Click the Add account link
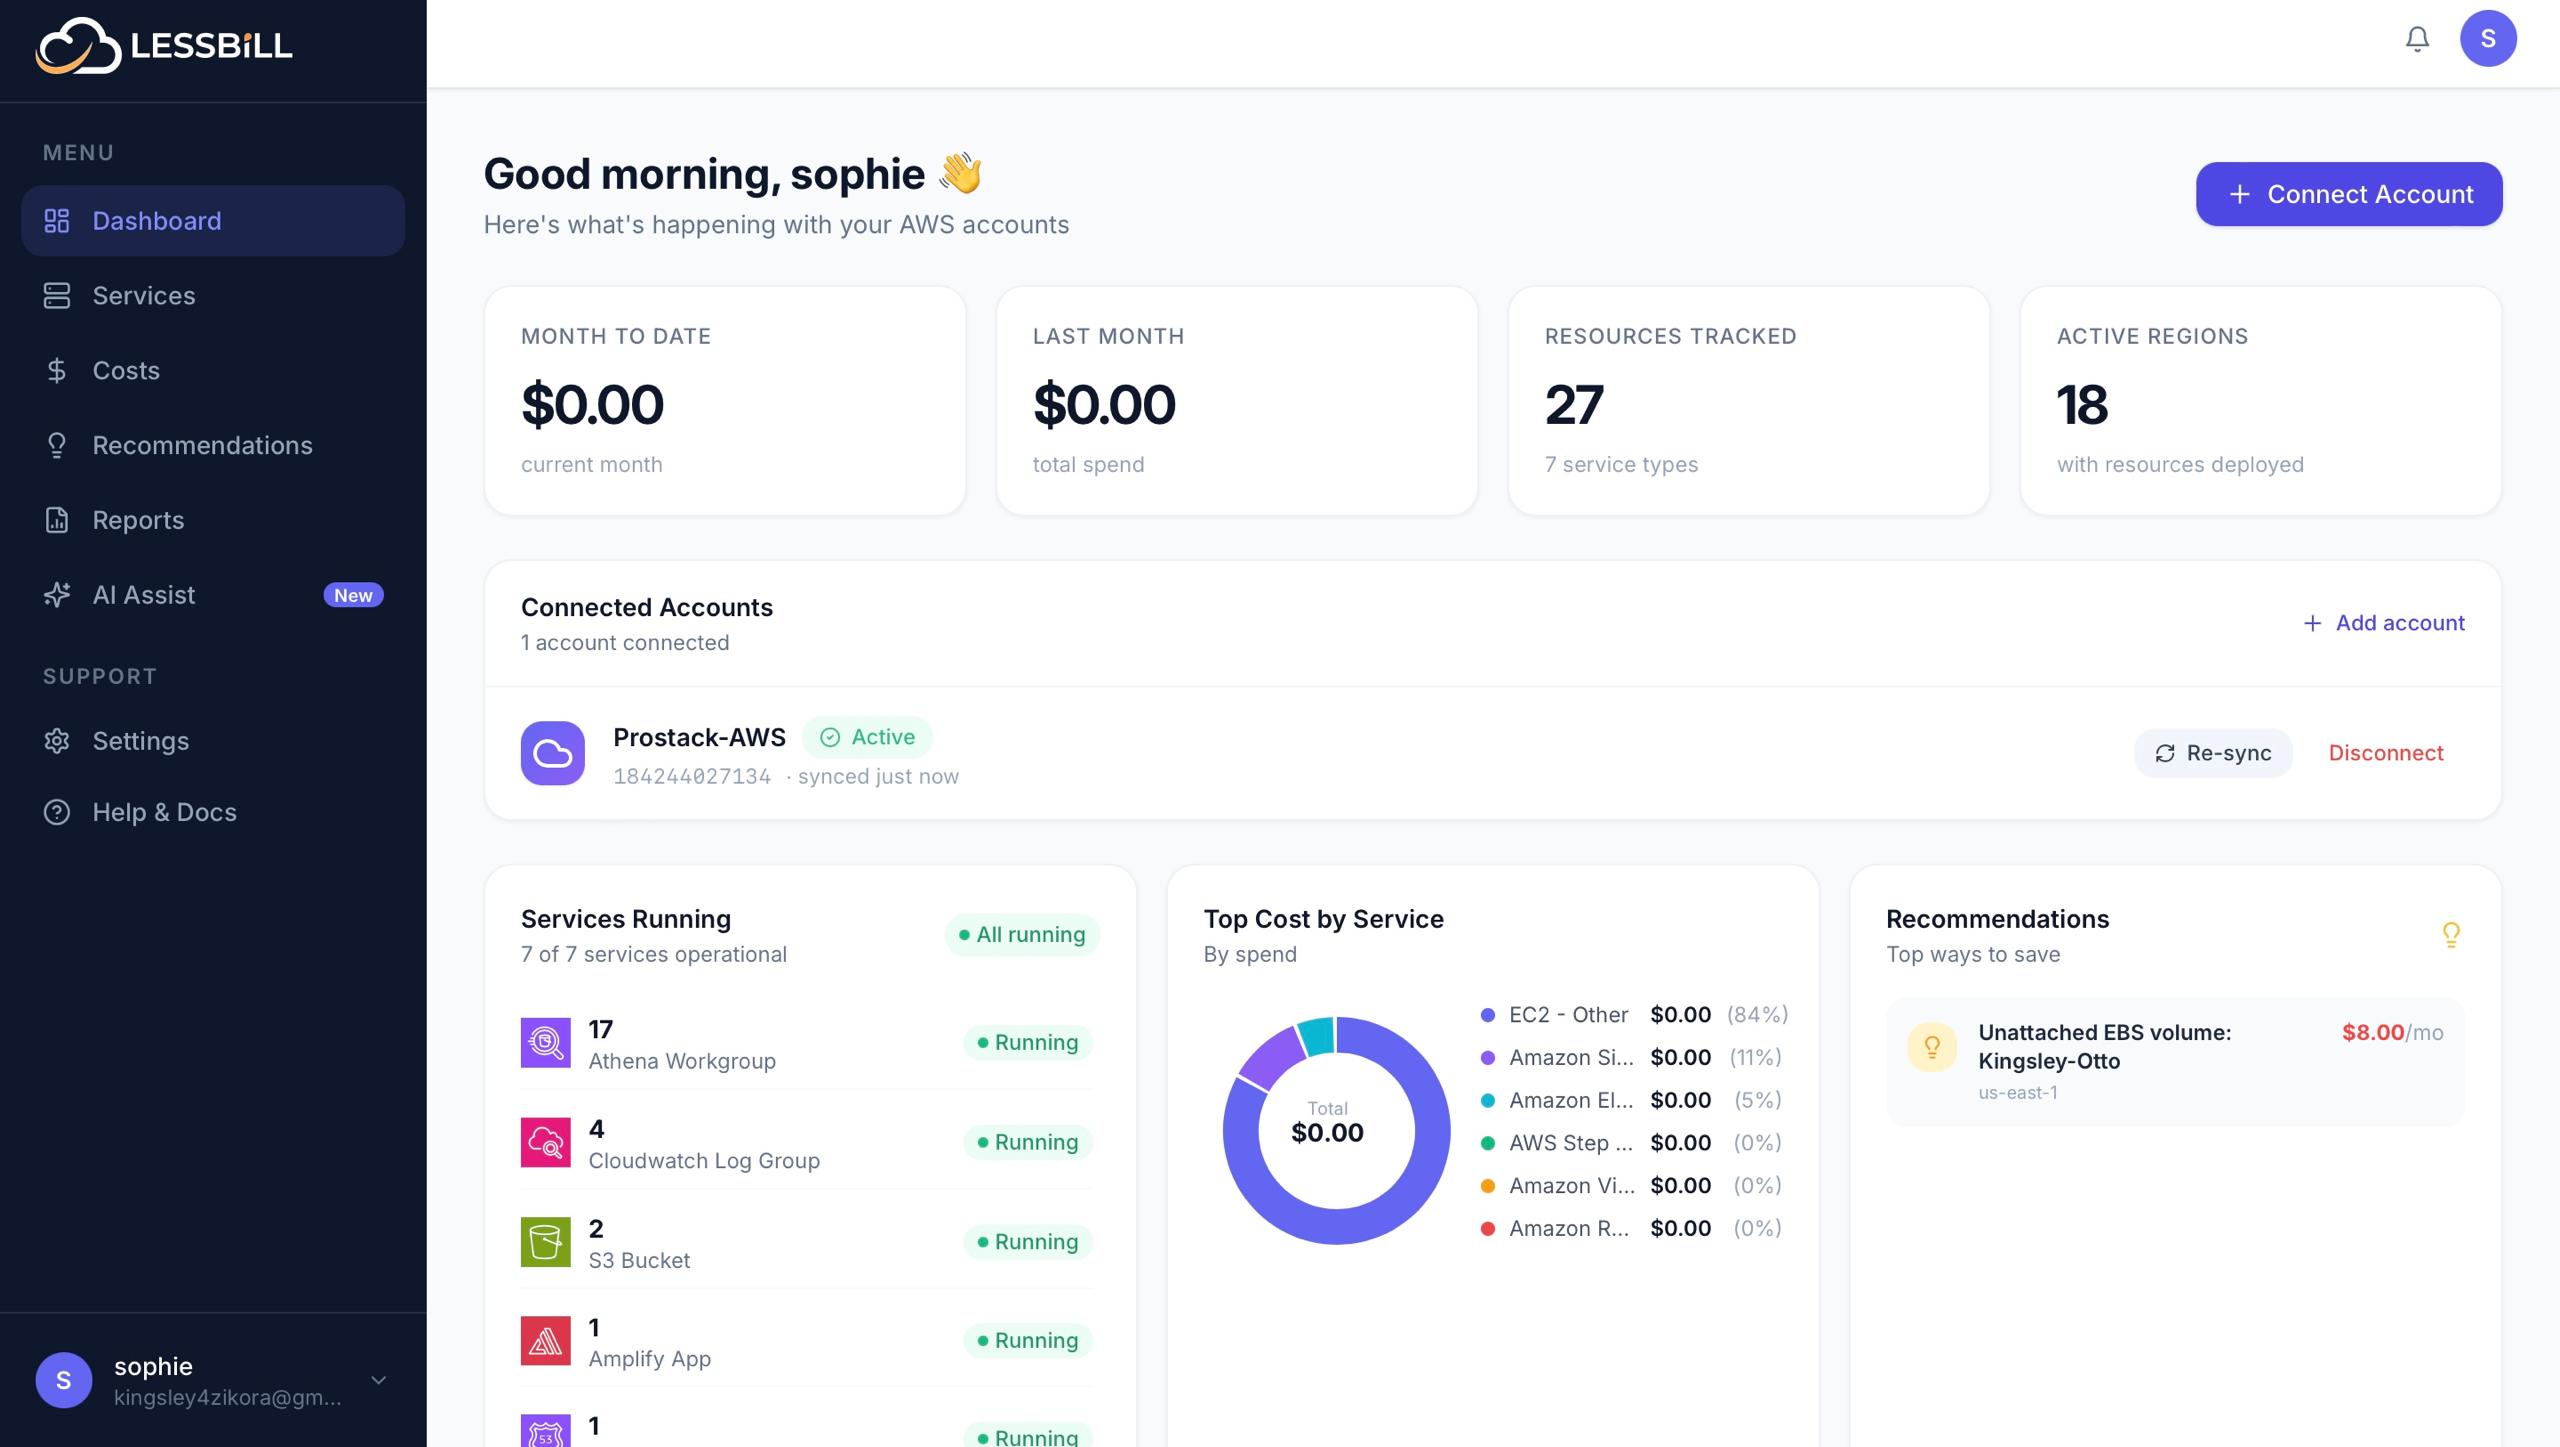Image resolution: width=2560 pixels, height=1447 pixels. (x=2384, y=623)
